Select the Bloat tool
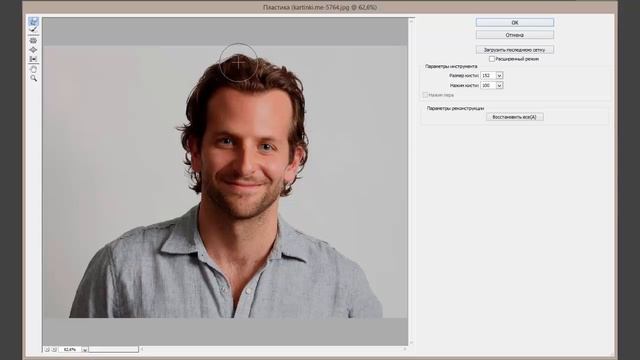640x360 pixels. pos(33,50)
